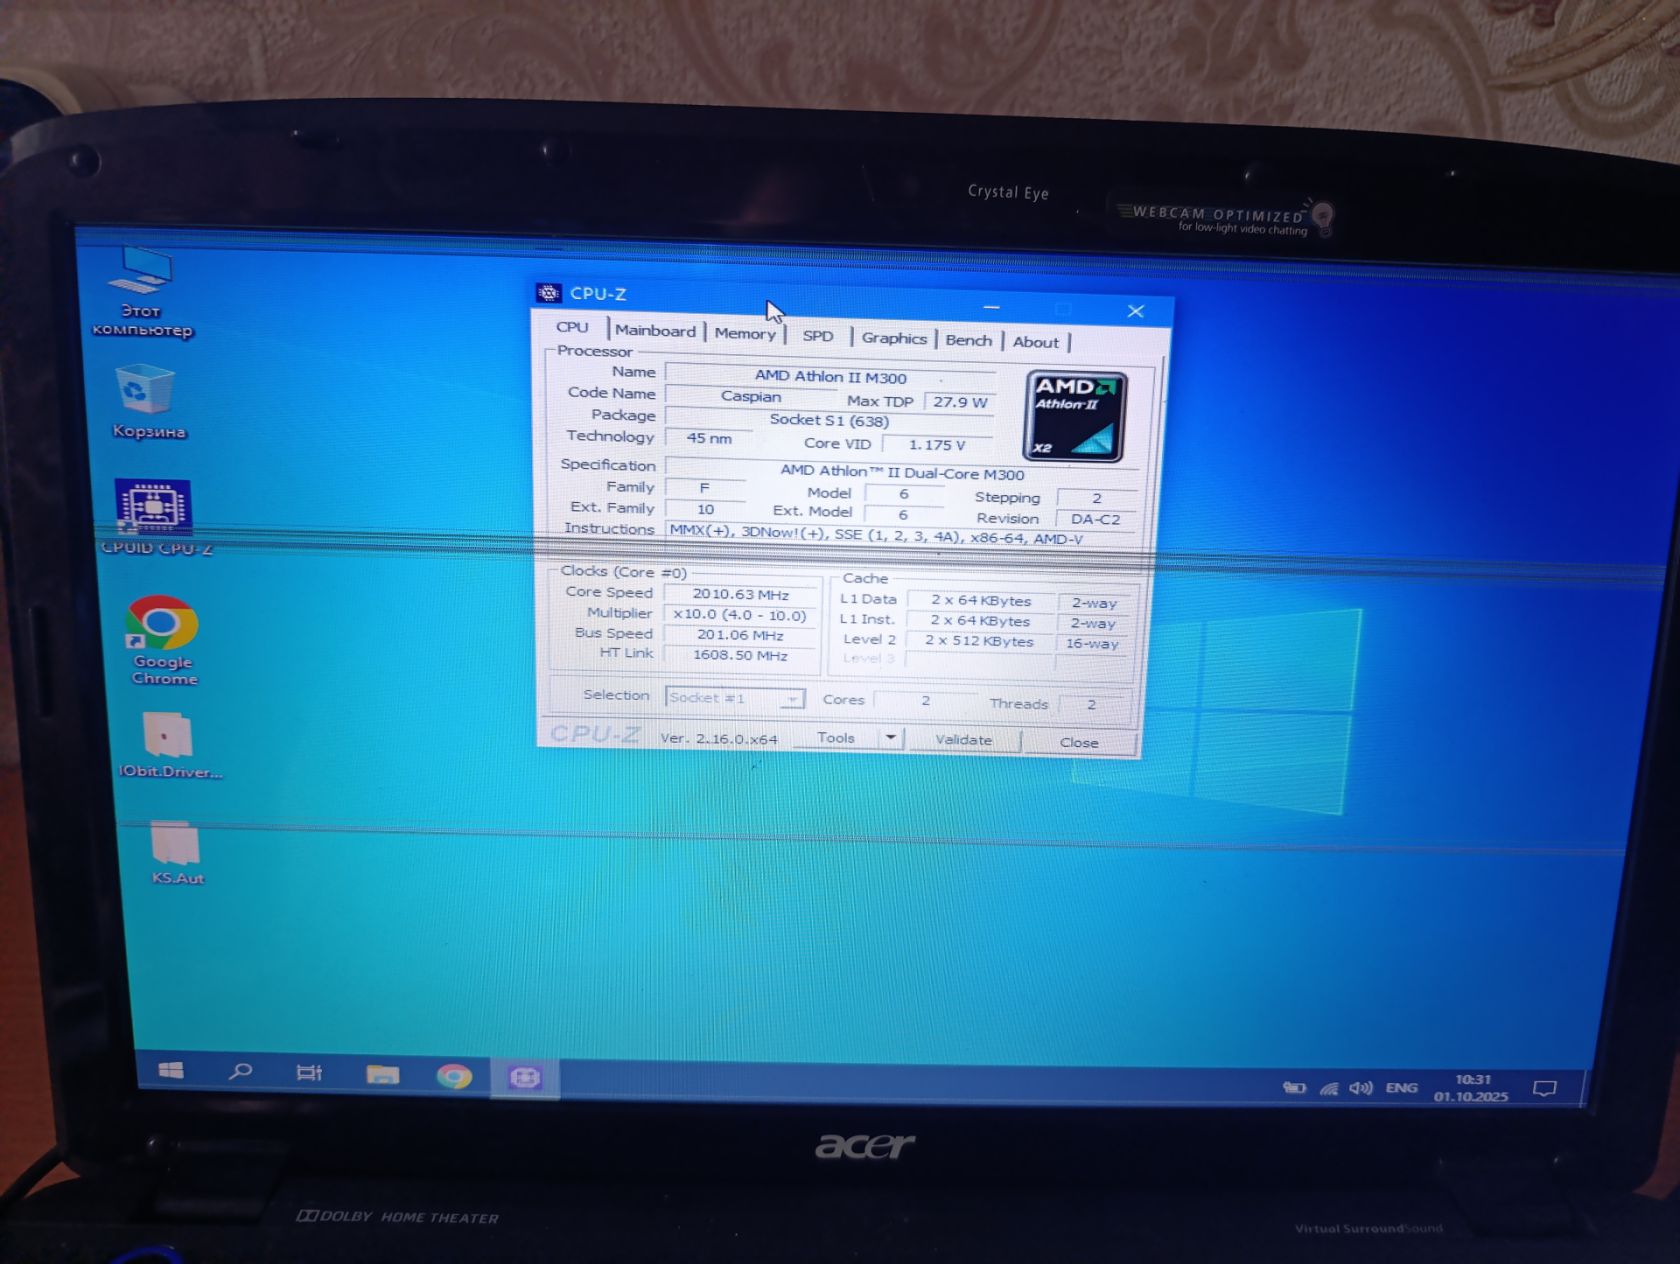Click the Windows Start button
1680x1264 pixels.
point(171,1070)
